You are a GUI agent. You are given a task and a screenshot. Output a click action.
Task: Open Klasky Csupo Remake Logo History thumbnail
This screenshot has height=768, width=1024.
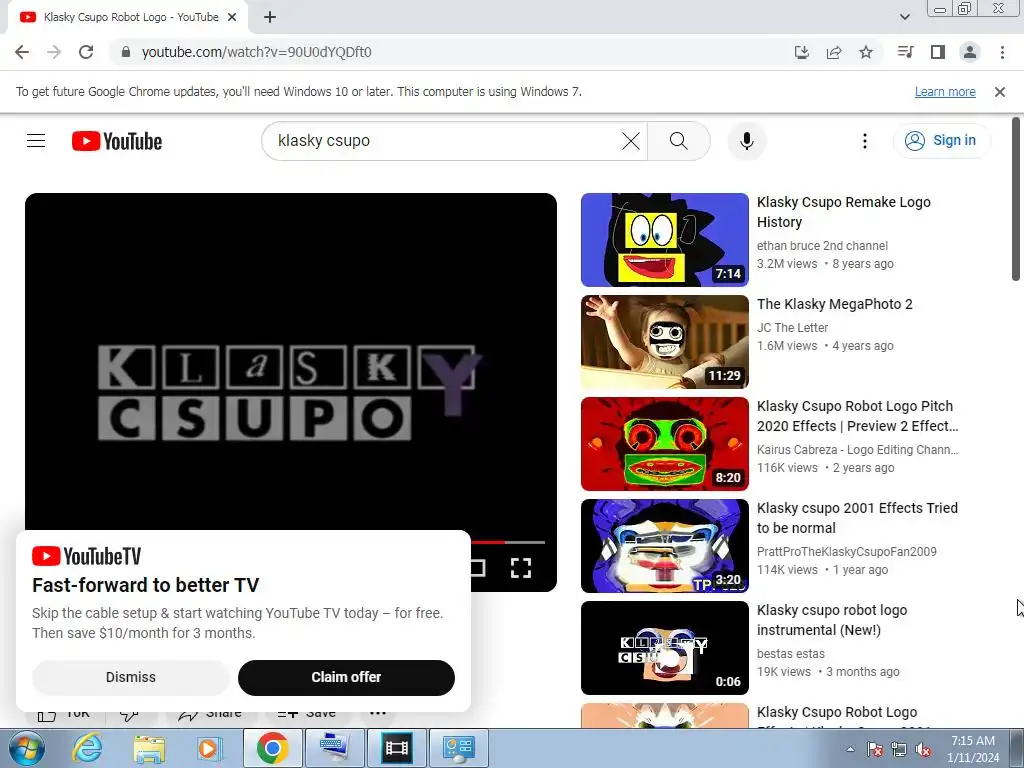(665, 240)
